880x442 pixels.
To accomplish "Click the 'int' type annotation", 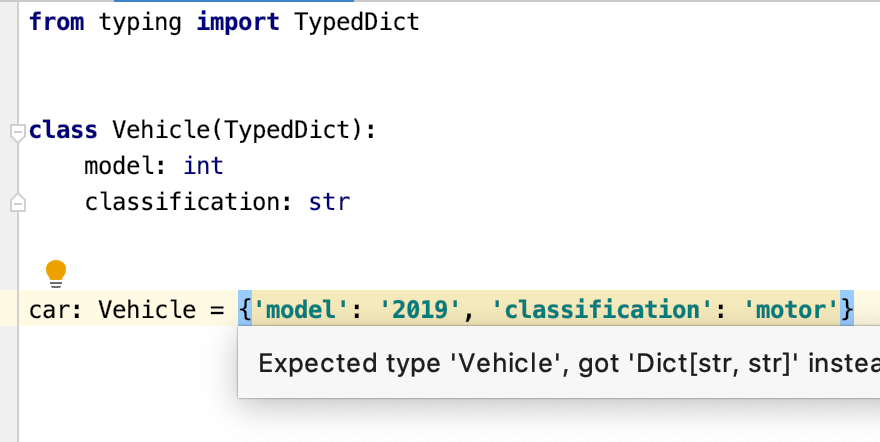I will click(x=203, y=166).
